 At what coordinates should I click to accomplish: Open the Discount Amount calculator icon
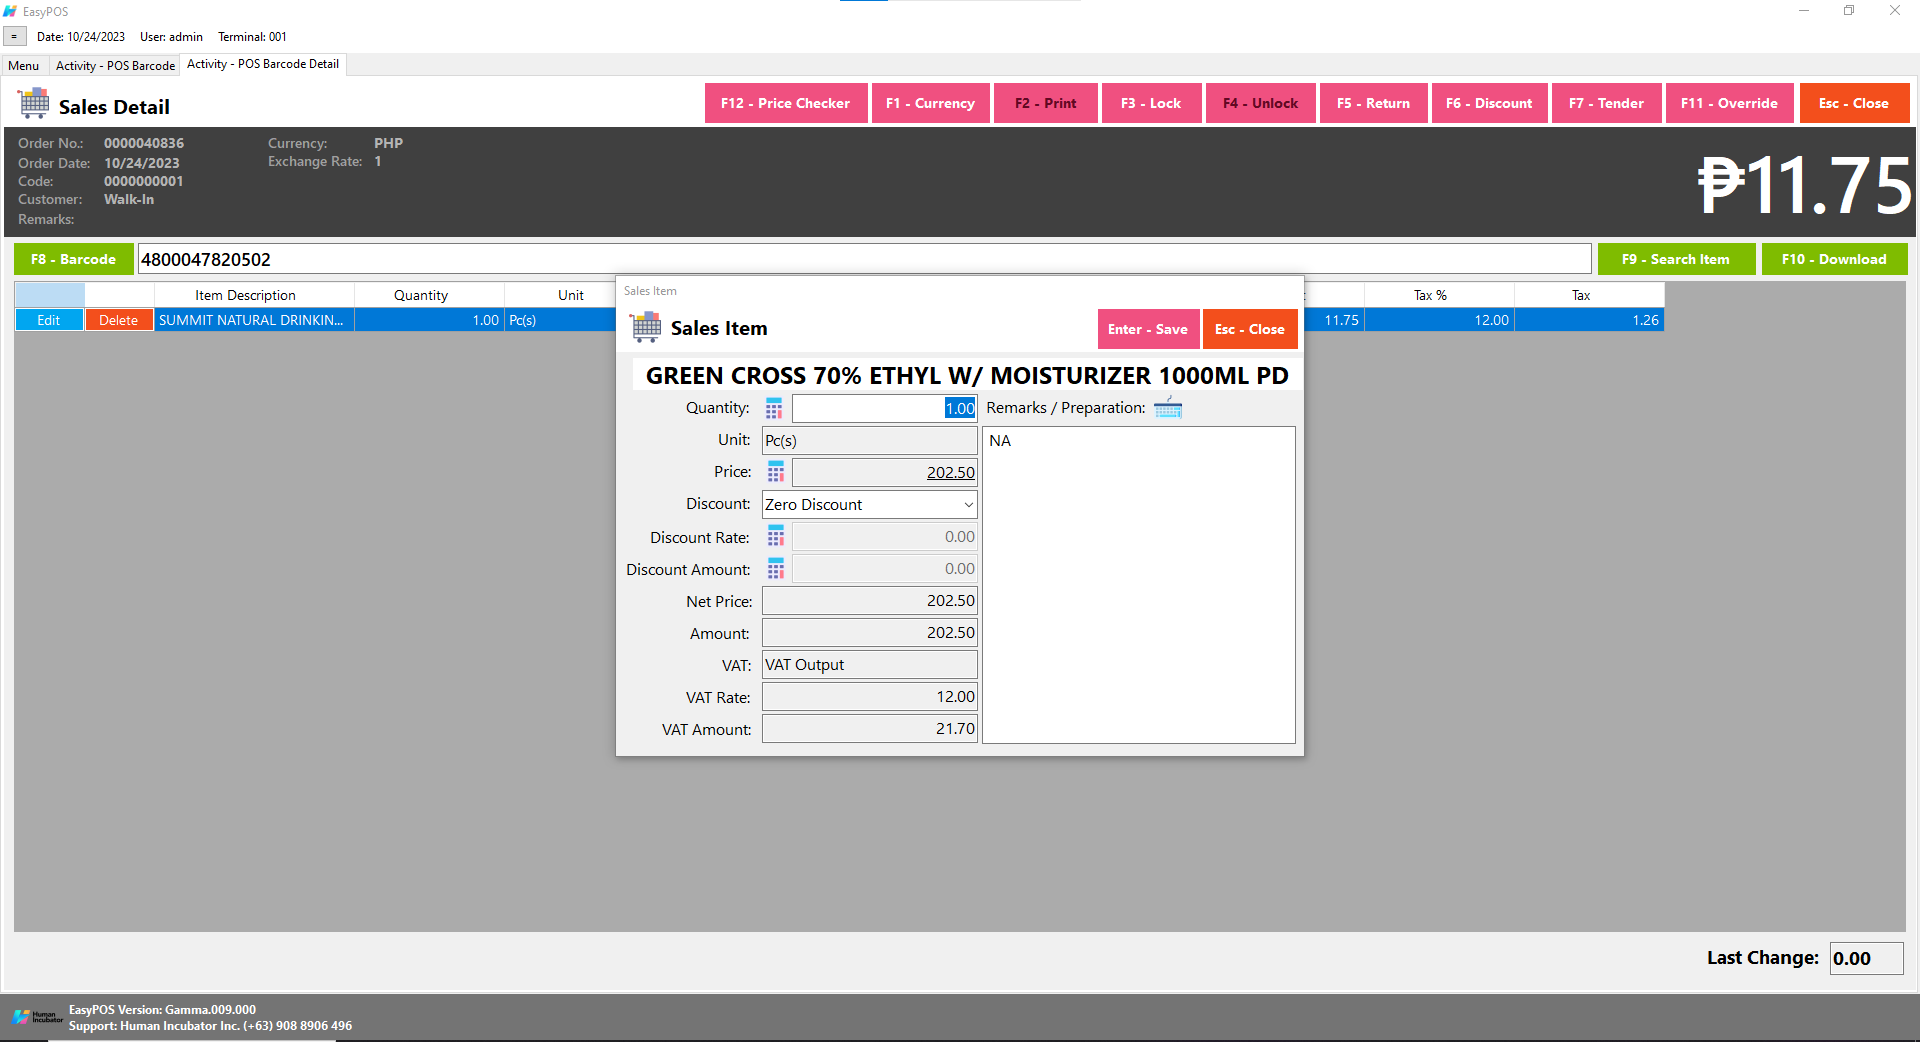point(776,569)
